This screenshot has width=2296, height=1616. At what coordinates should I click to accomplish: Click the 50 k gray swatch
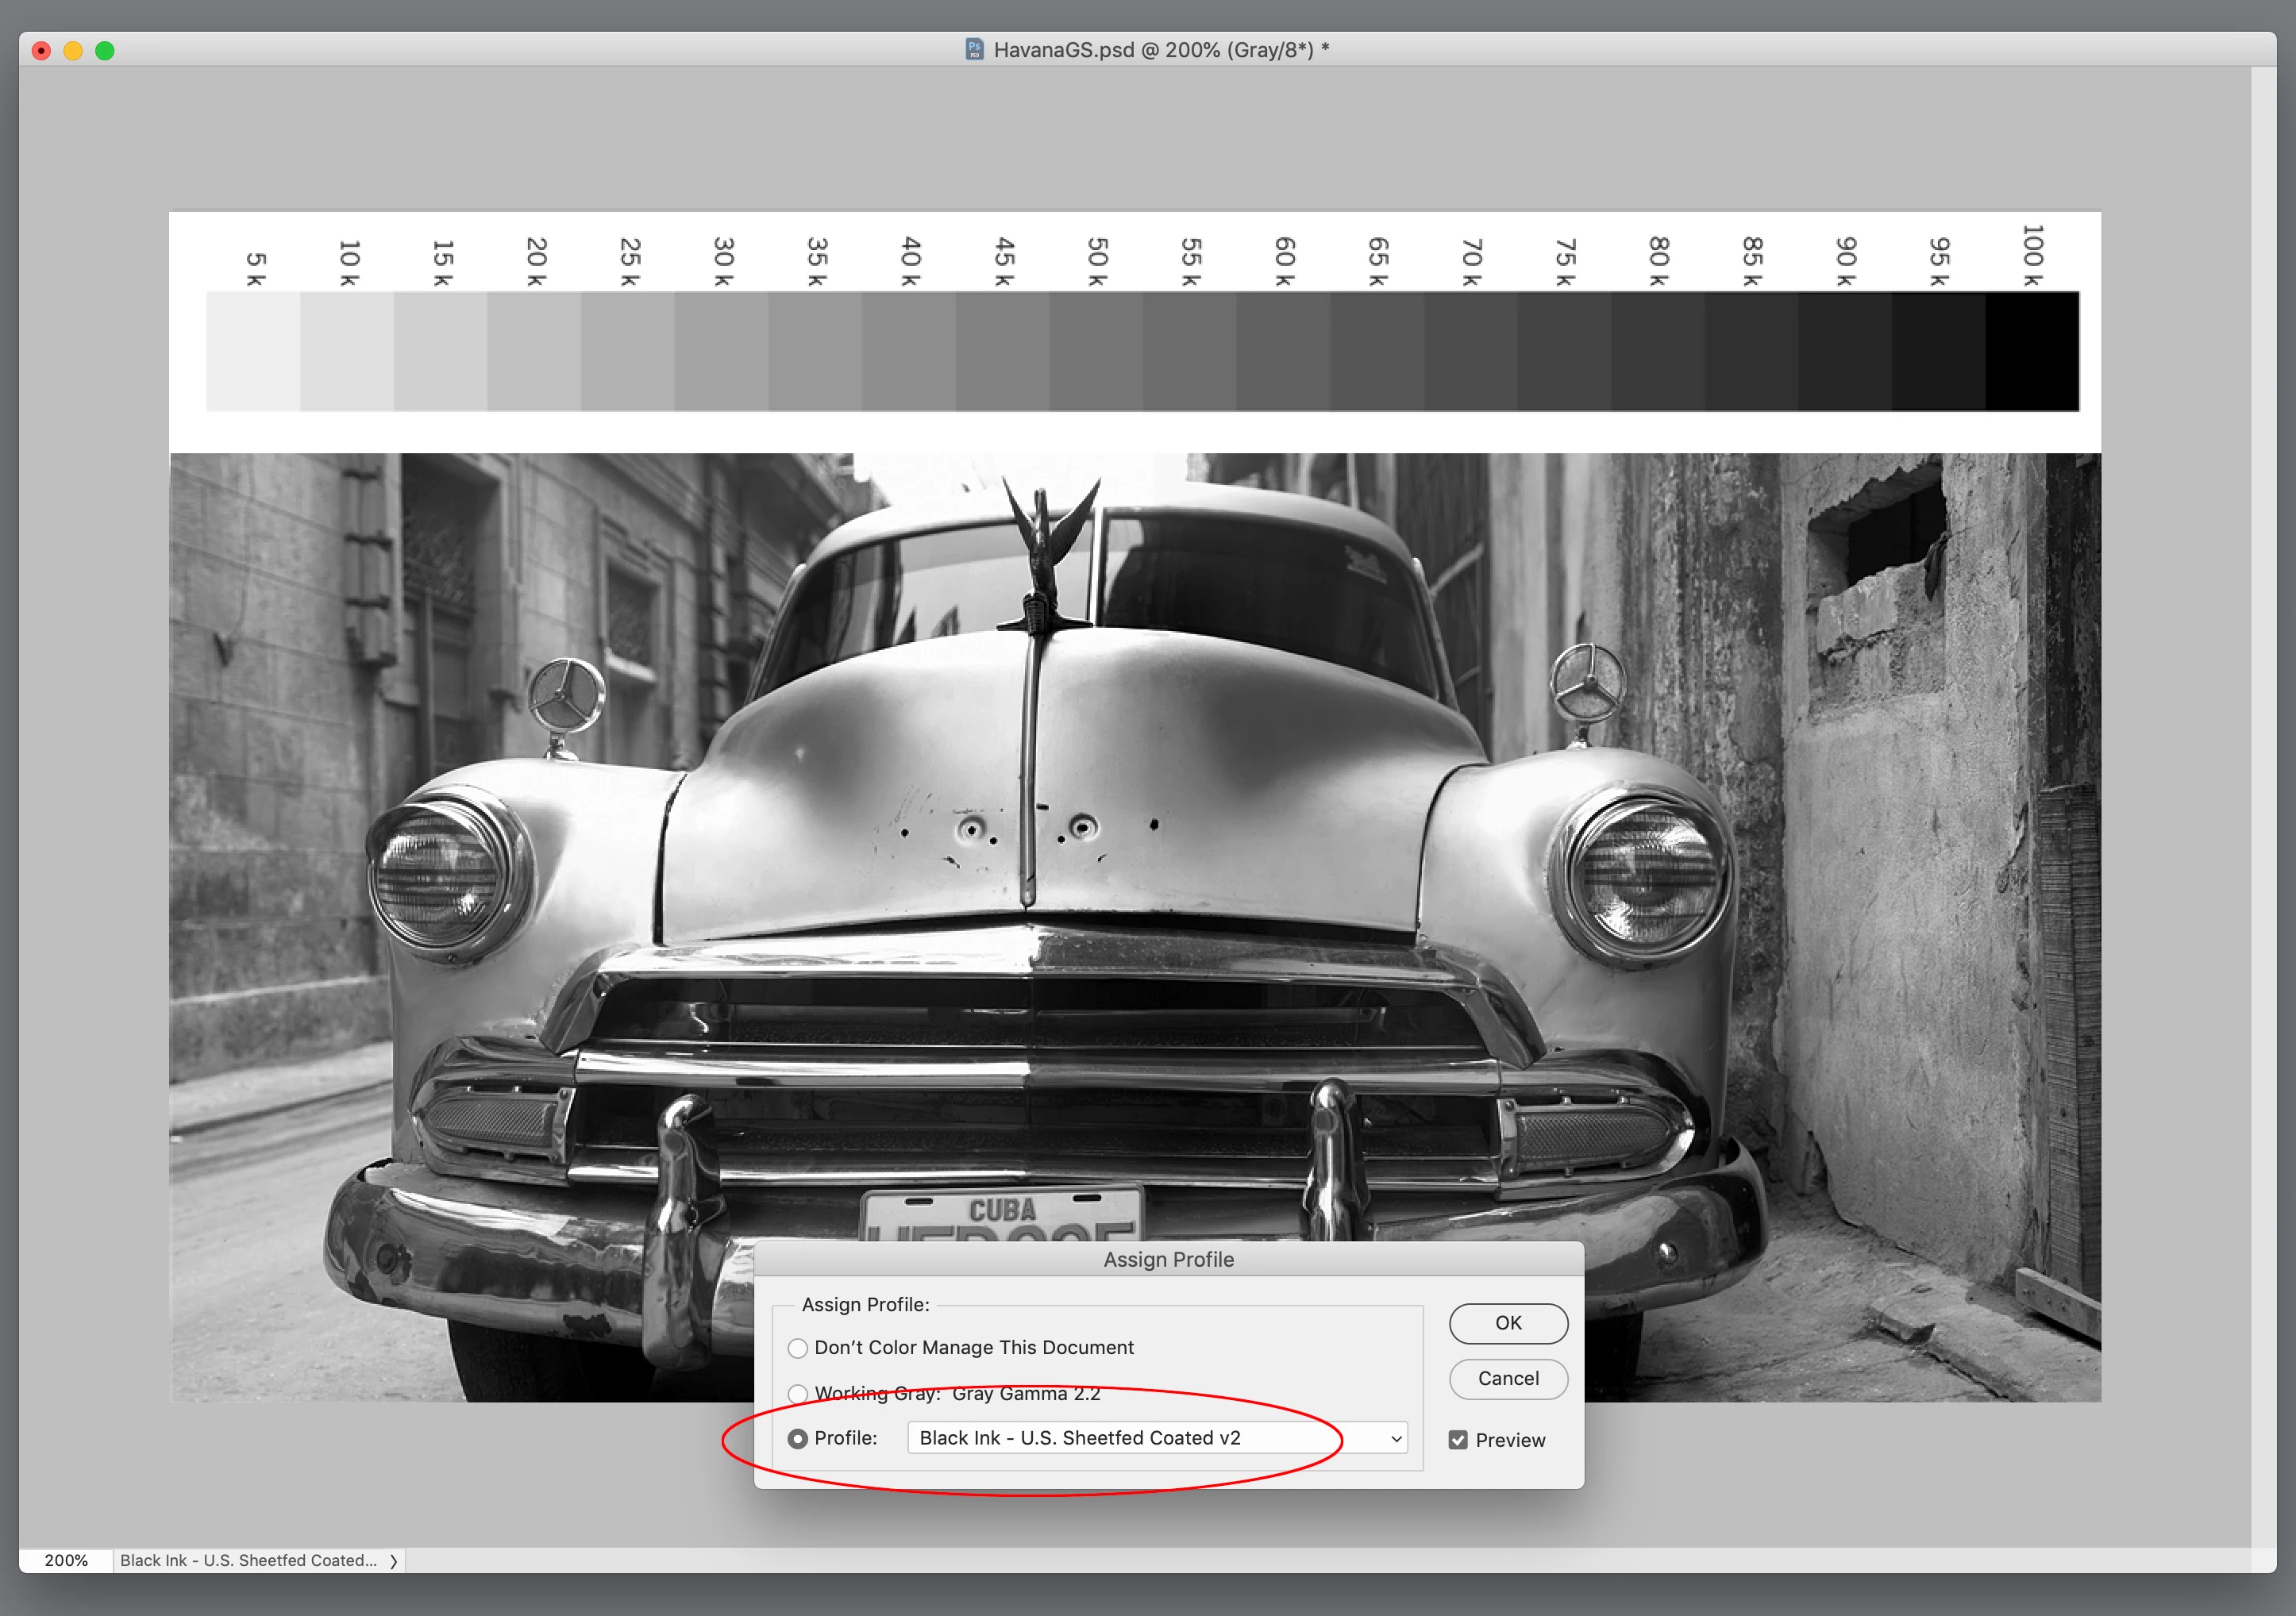1096,351
